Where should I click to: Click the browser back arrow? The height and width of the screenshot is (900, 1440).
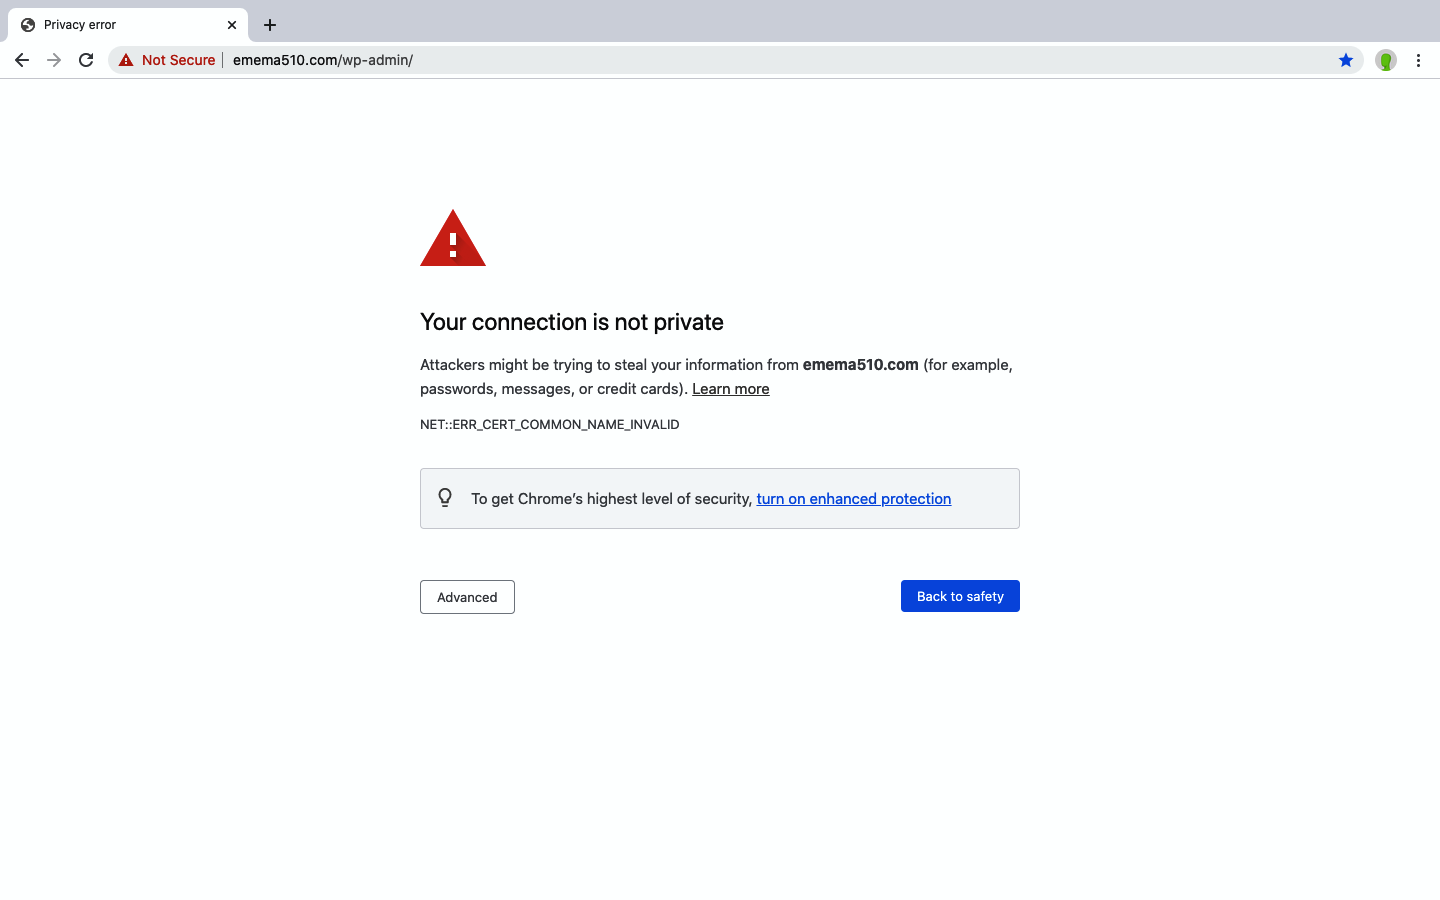point(22,60)
